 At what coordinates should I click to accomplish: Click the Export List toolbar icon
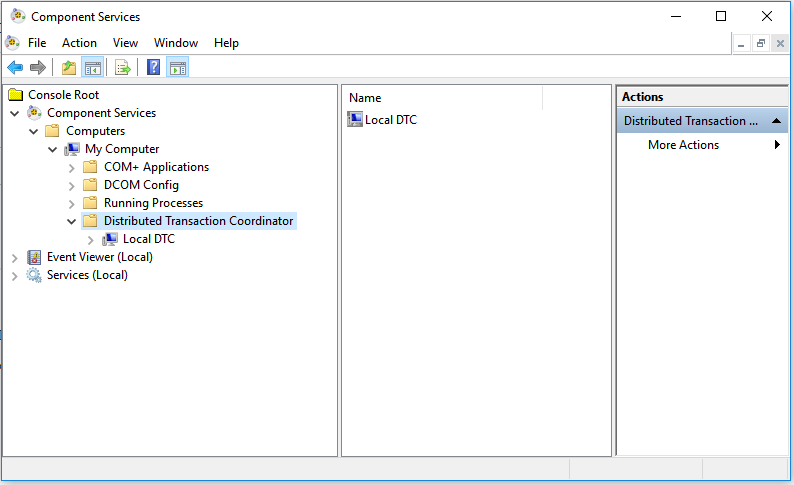tap(123, 67)
